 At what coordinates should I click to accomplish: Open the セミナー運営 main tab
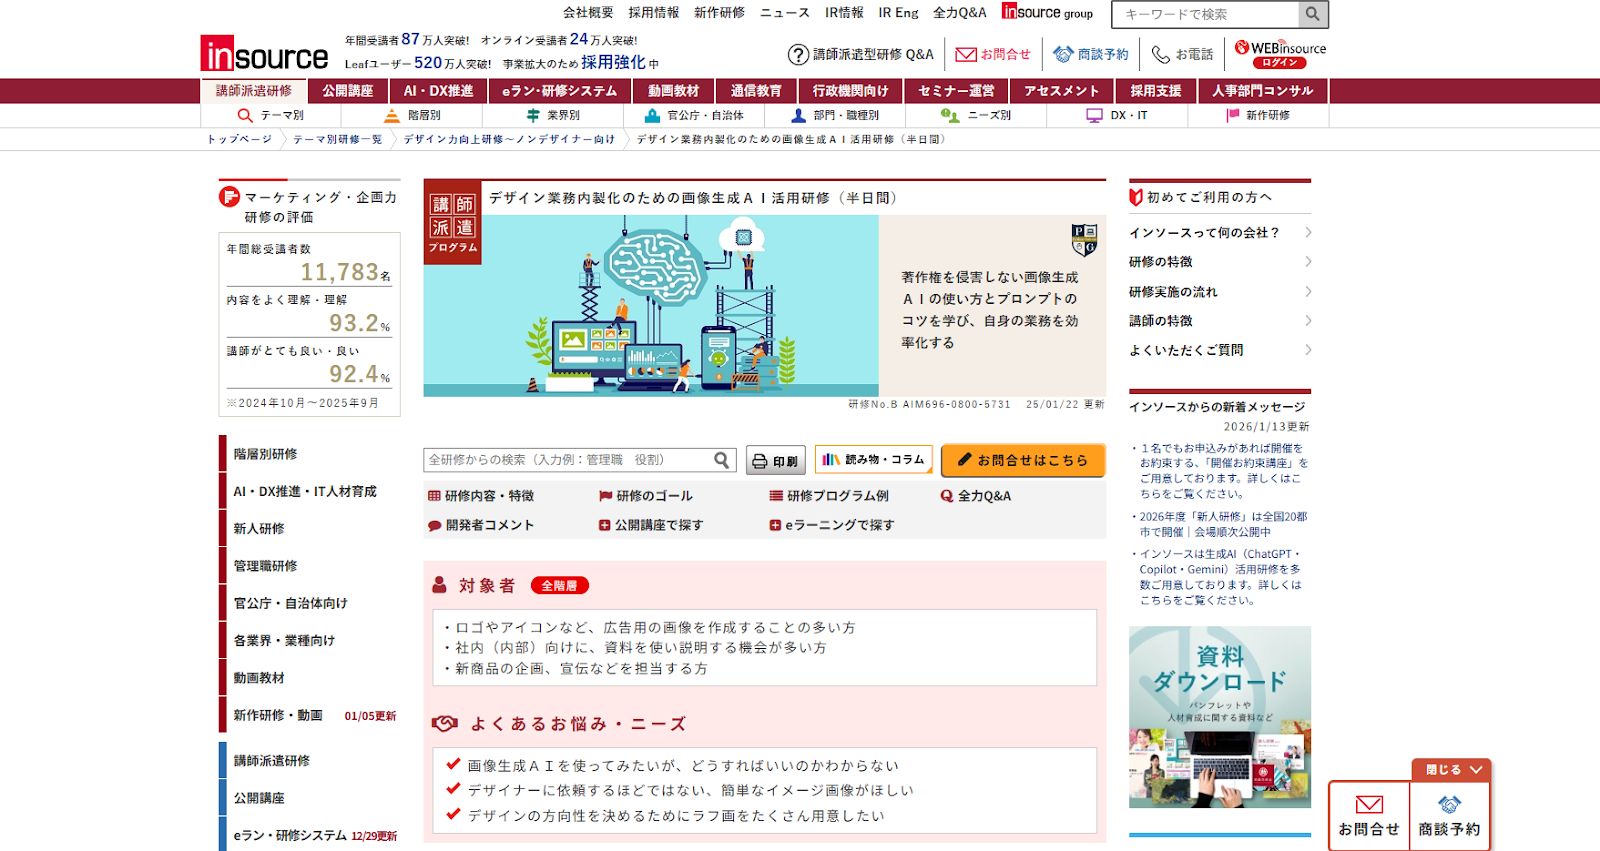[x=956, y=91]
